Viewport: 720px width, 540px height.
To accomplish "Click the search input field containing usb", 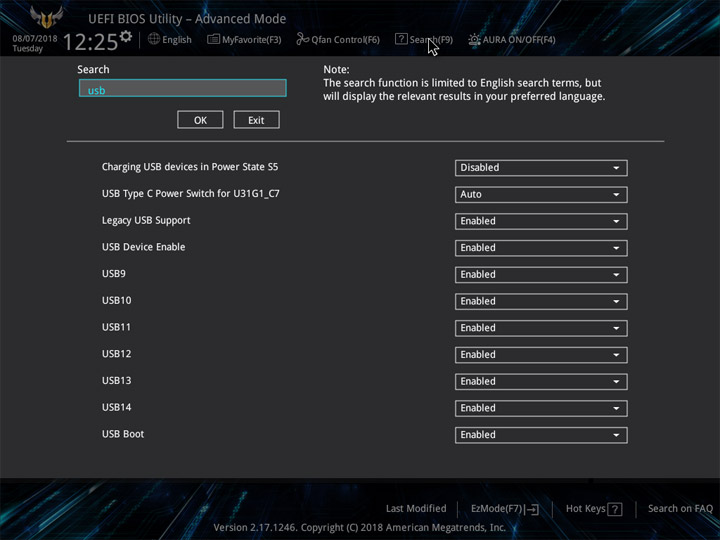I will (183, 88).
